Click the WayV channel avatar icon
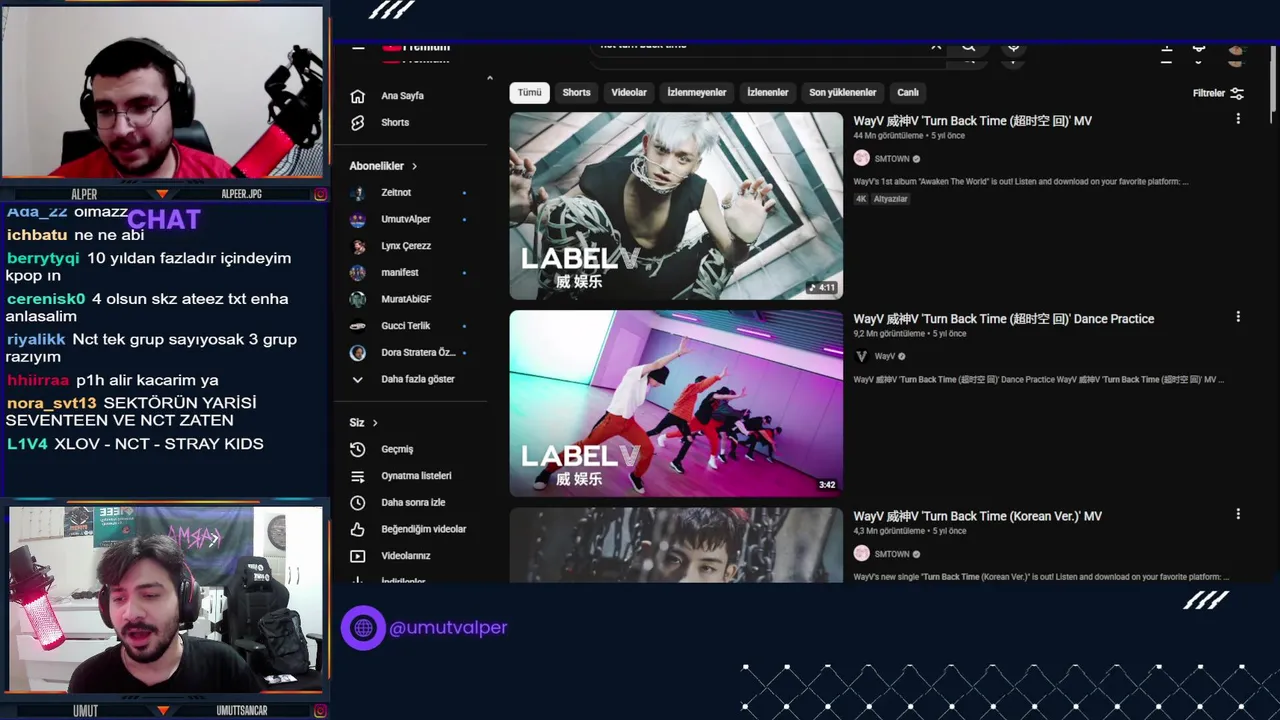 point(861,356)
